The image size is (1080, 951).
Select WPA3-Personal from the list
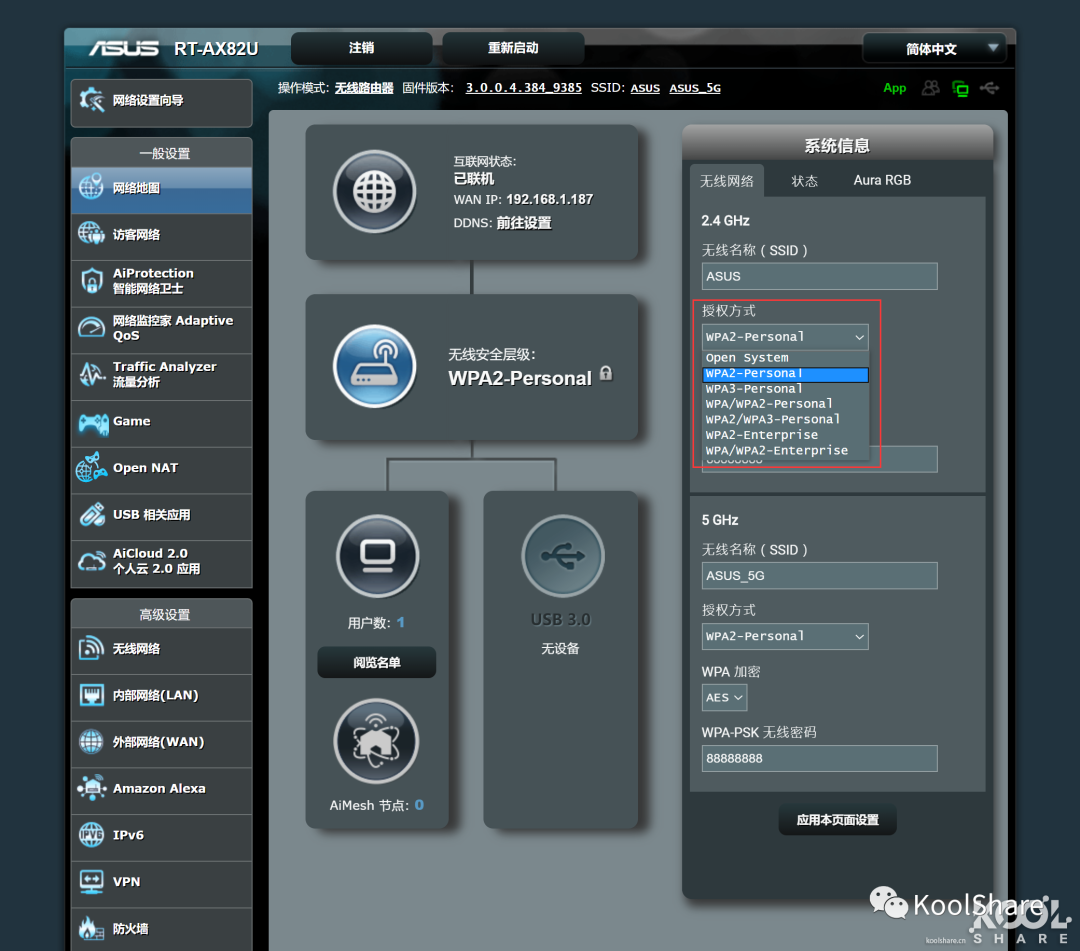click(785, 389)
